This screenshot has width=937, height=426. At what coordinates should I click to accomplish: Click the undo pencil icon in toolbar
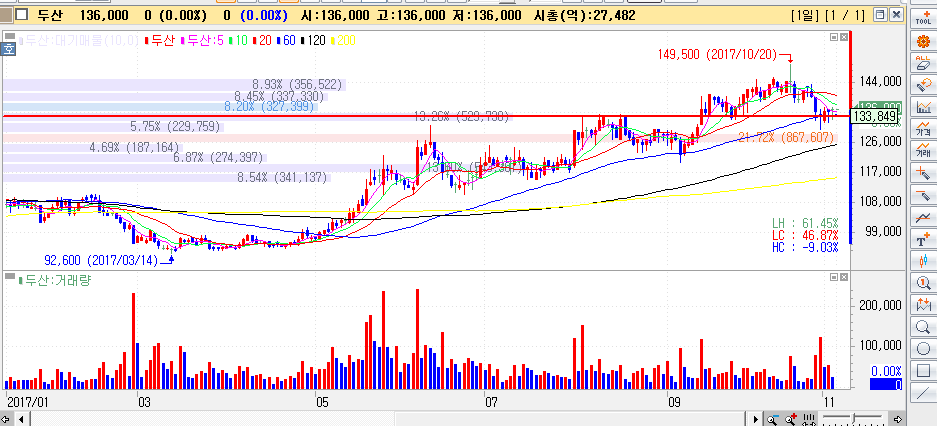(924, 85)
